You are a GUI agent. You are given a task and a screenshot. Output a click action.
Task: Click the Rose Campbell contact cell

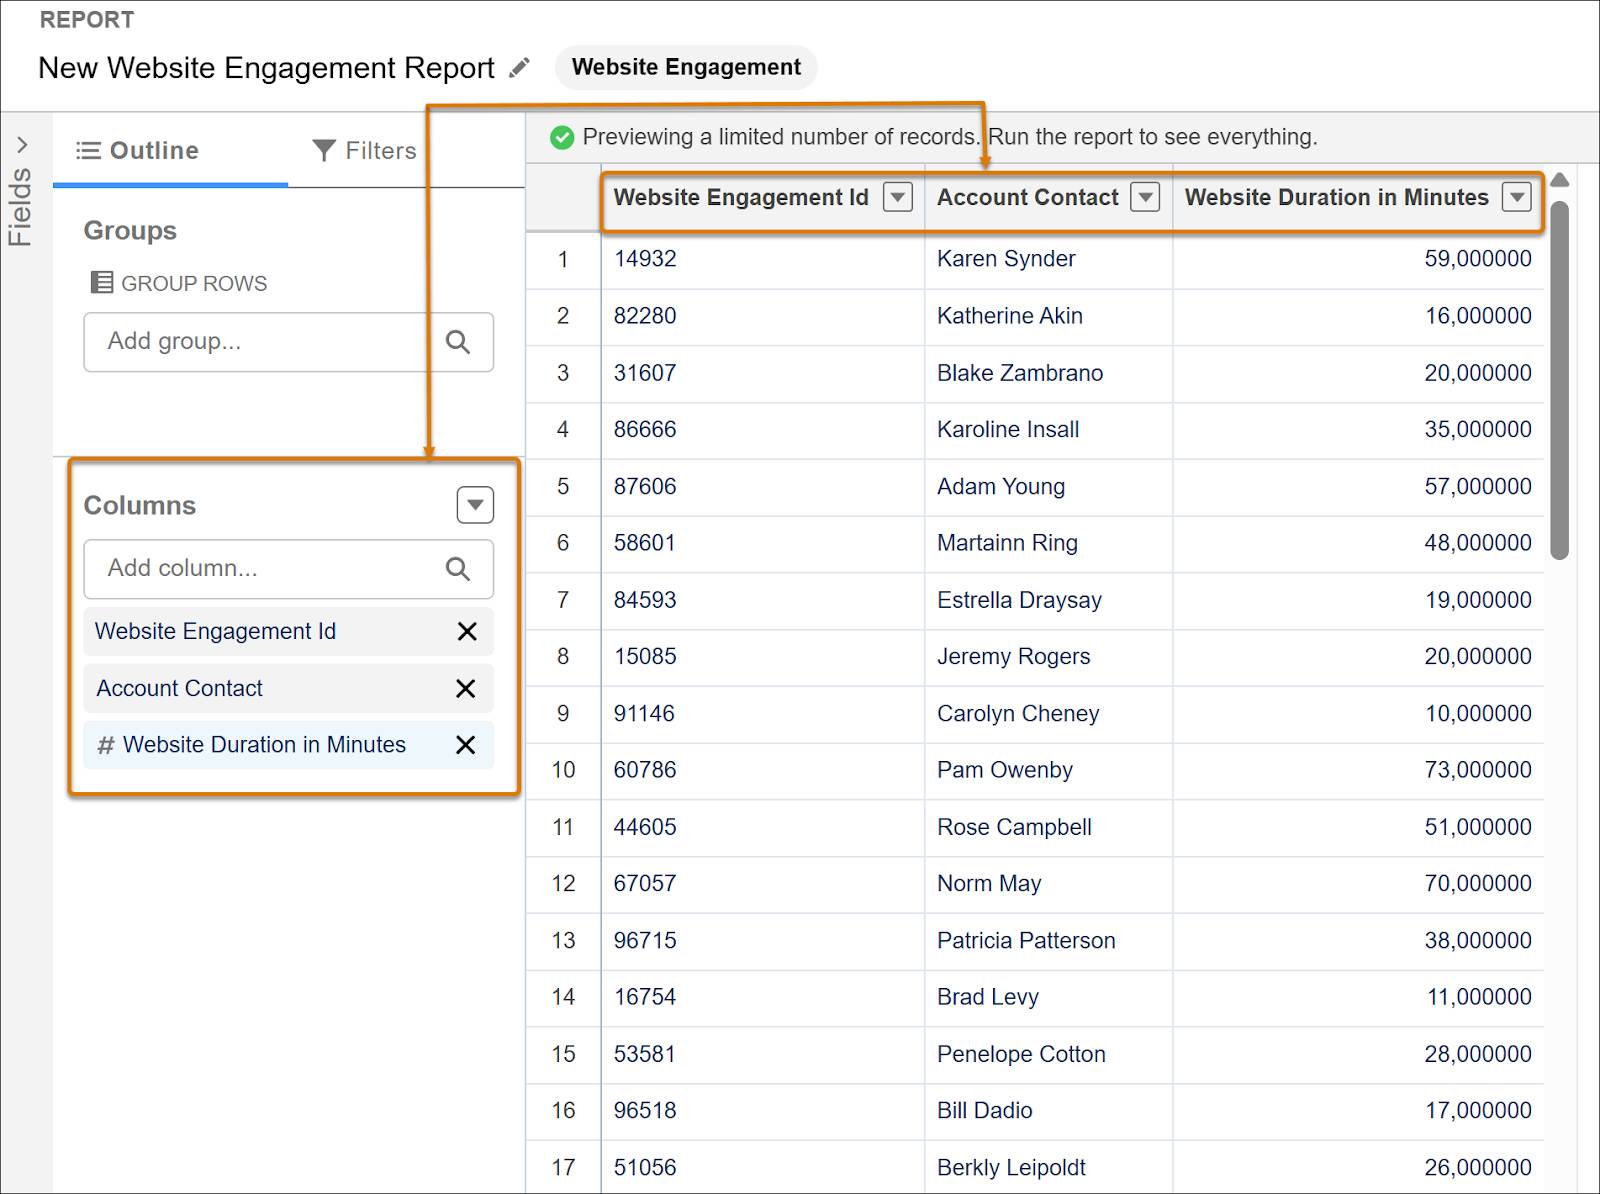click(x=1048, y=827)
